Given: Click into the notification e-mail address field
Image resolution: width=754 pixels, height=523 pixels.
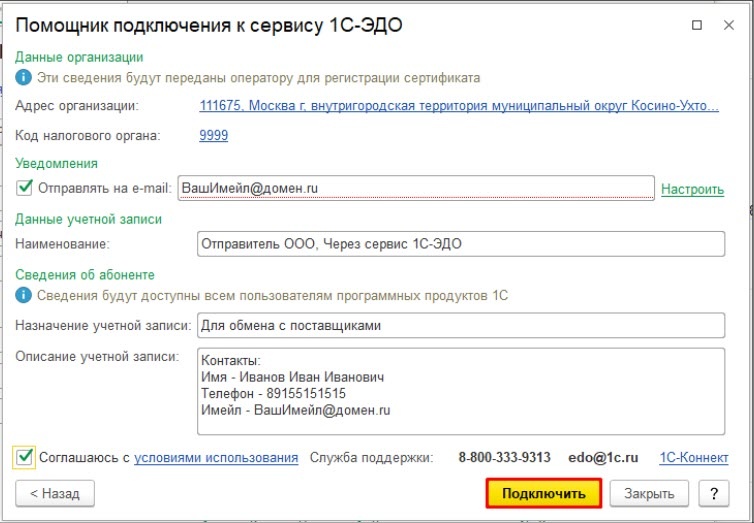Looking at the screenshot, I should click(415, 187).
